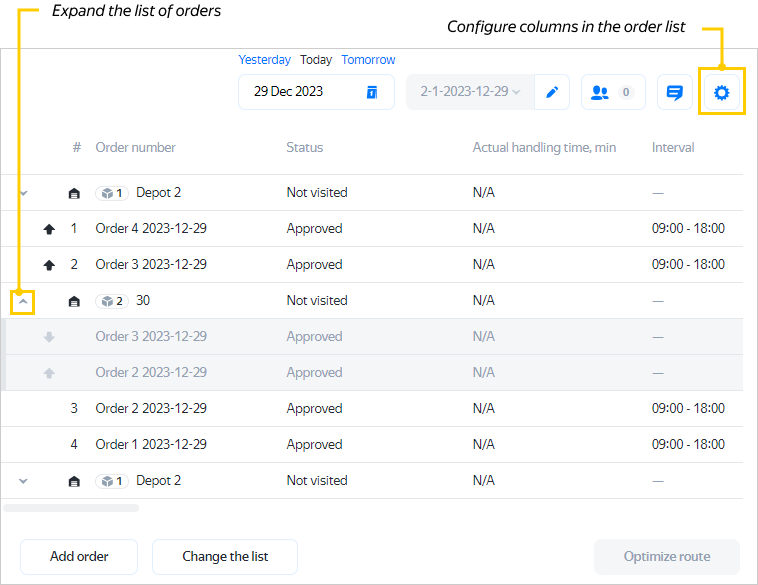Click the up arrow icon beside row 2
Viewport: 758px width, 585px height.
tap(49, 265)
